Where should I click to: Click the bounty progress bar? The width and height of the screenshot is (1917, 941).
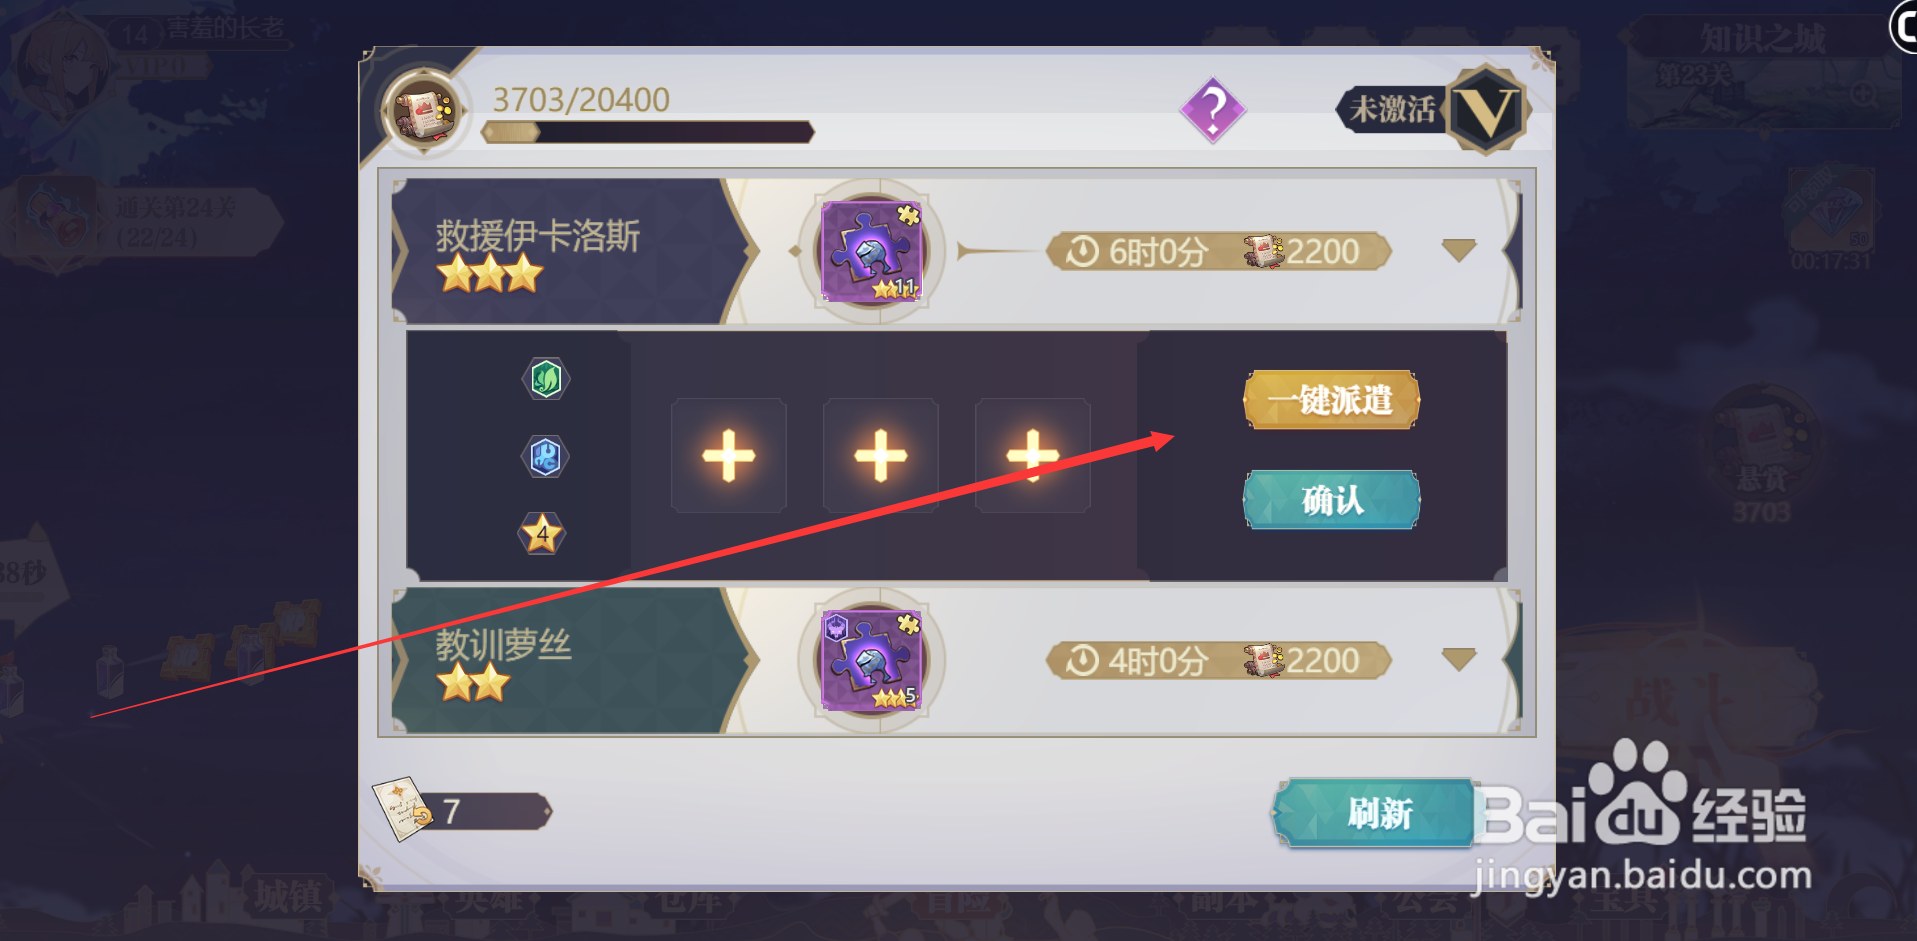tap(648, 132)
